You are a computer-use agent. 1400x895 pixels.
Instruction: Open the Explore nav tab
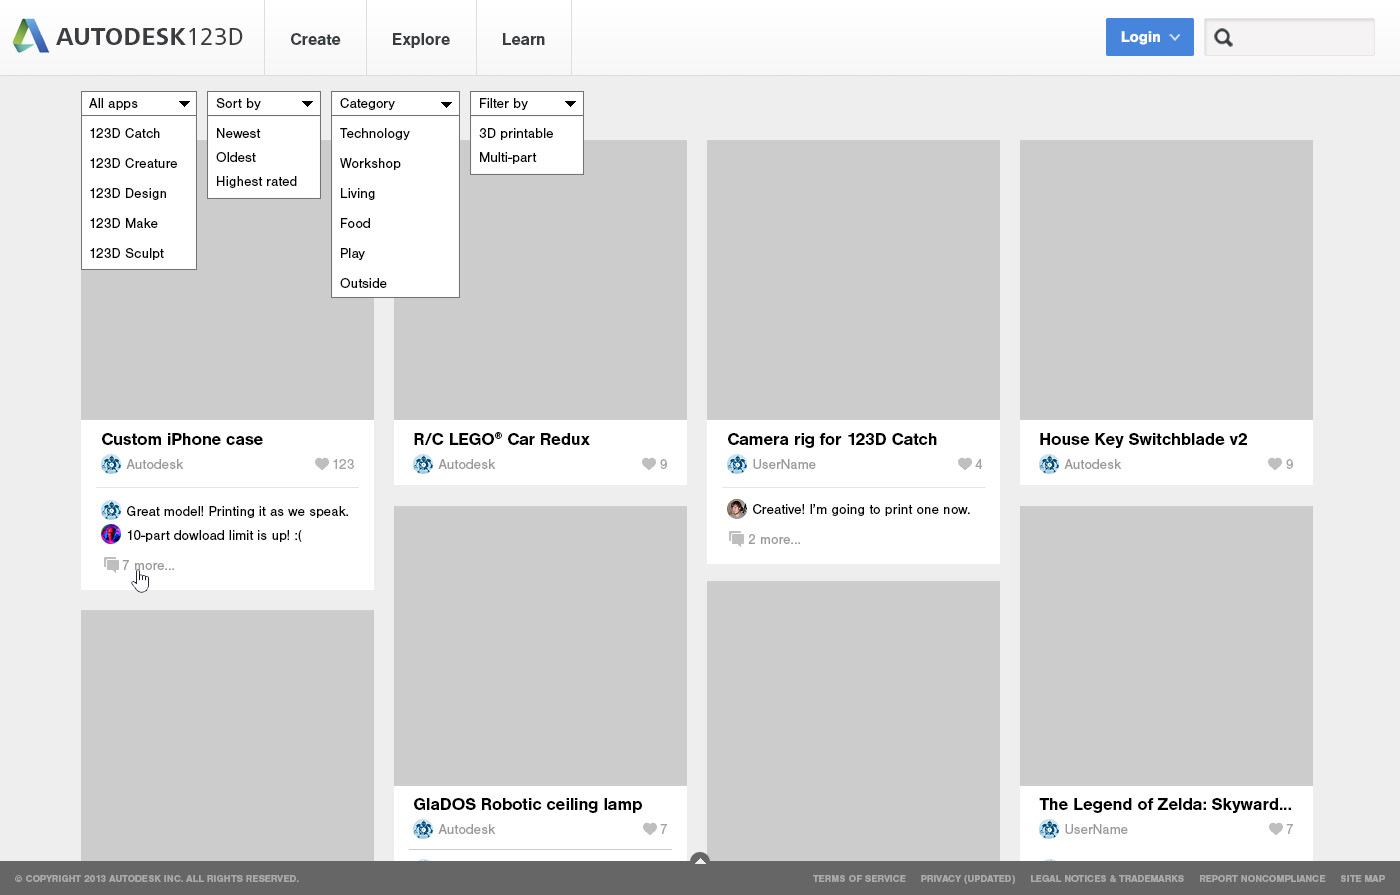(421, 39)
